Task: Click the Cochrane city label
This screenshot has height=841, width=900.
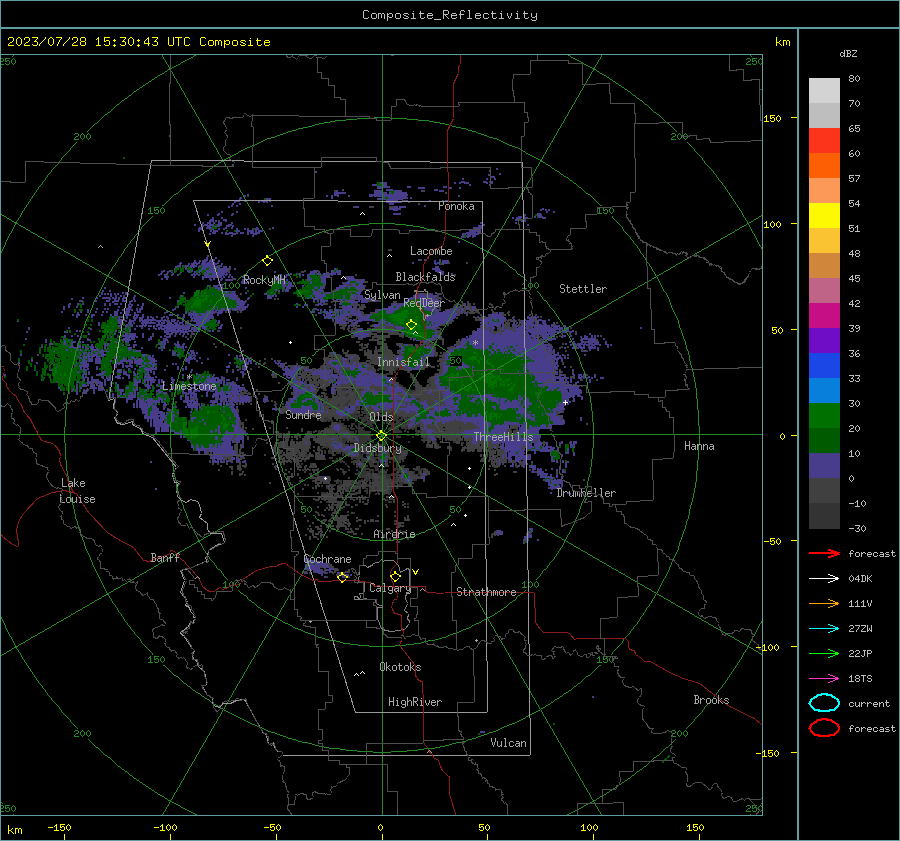Action: pyautogui.click(x=327, y=559)
